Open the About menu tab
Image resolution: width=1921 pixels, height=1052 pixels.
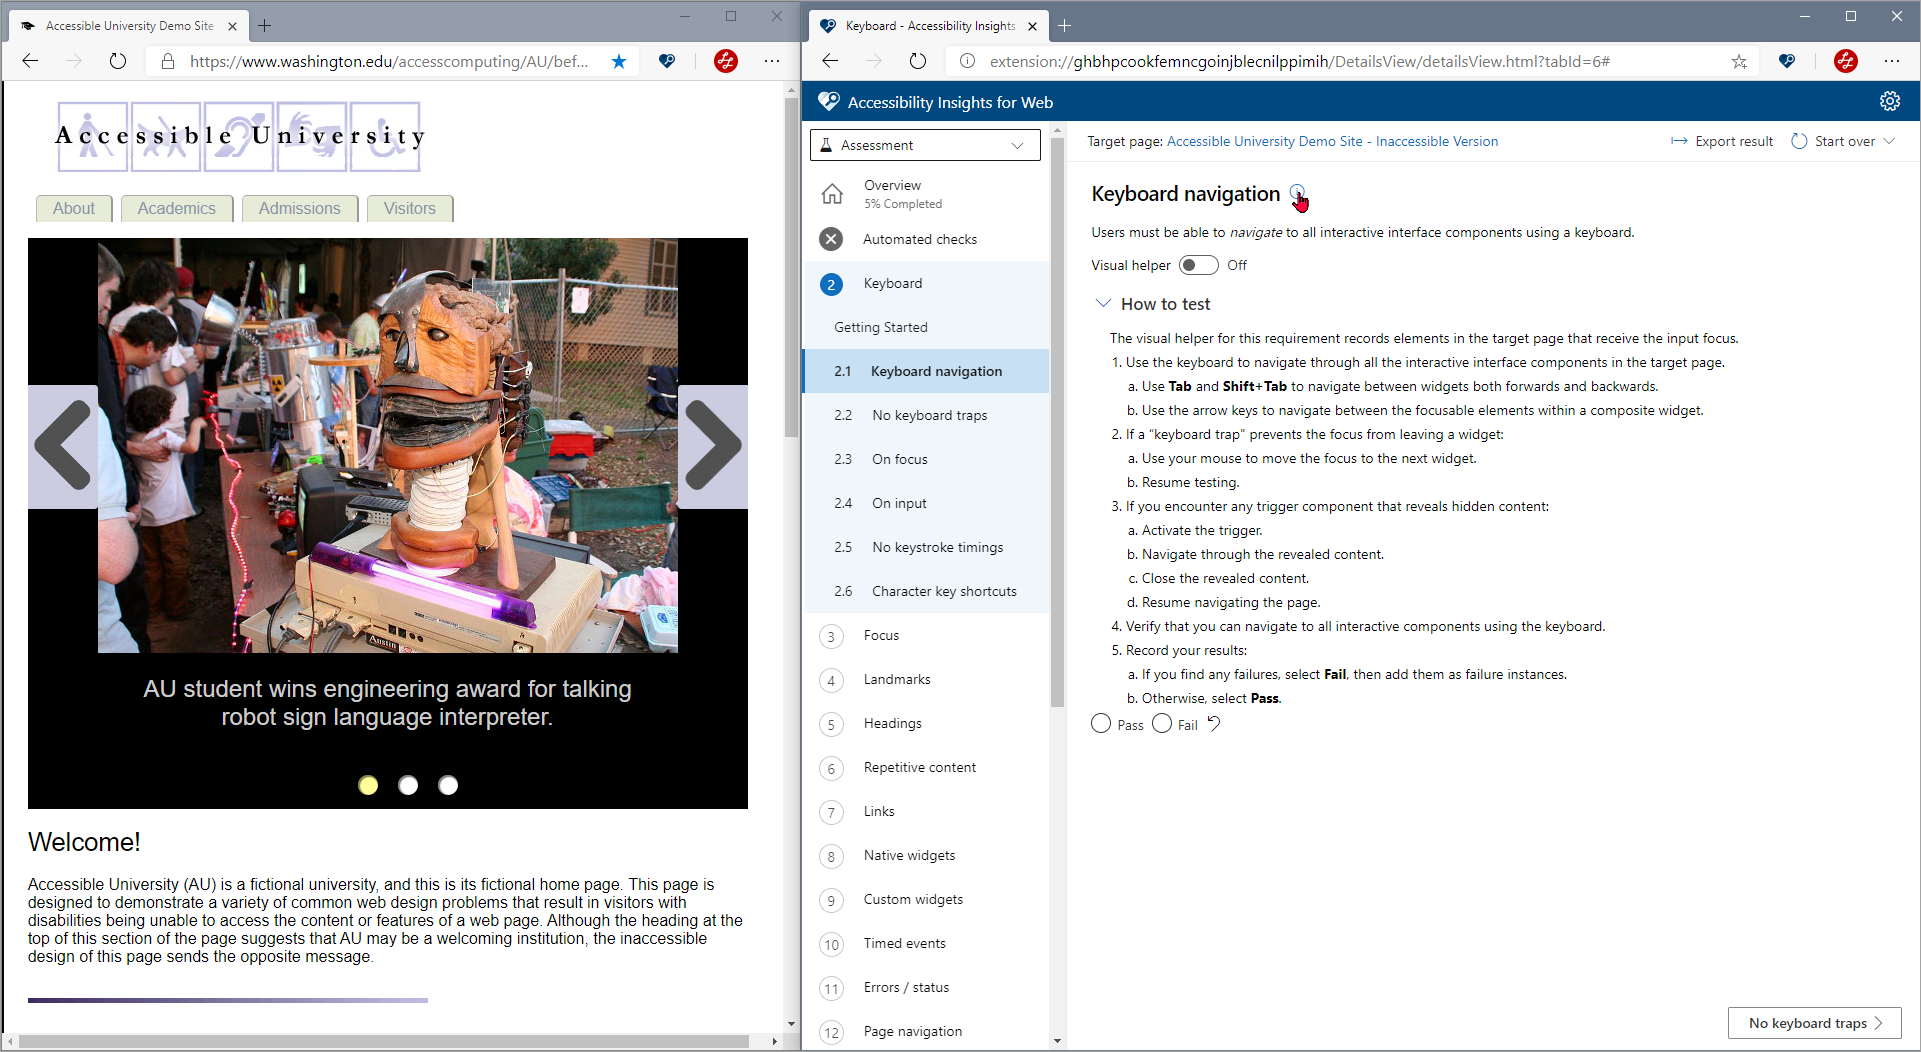click(74, 208)
